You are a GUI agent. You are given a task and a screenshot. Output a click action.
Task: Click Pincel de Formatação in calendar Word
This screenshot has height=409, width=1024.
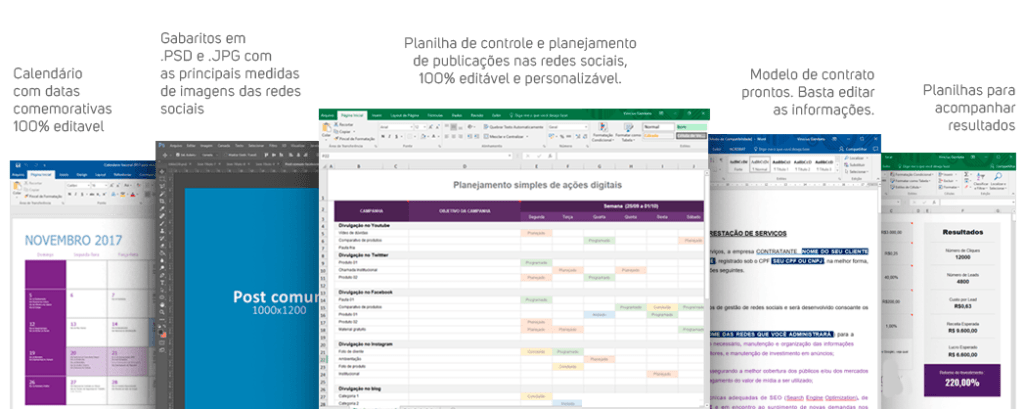43,196
